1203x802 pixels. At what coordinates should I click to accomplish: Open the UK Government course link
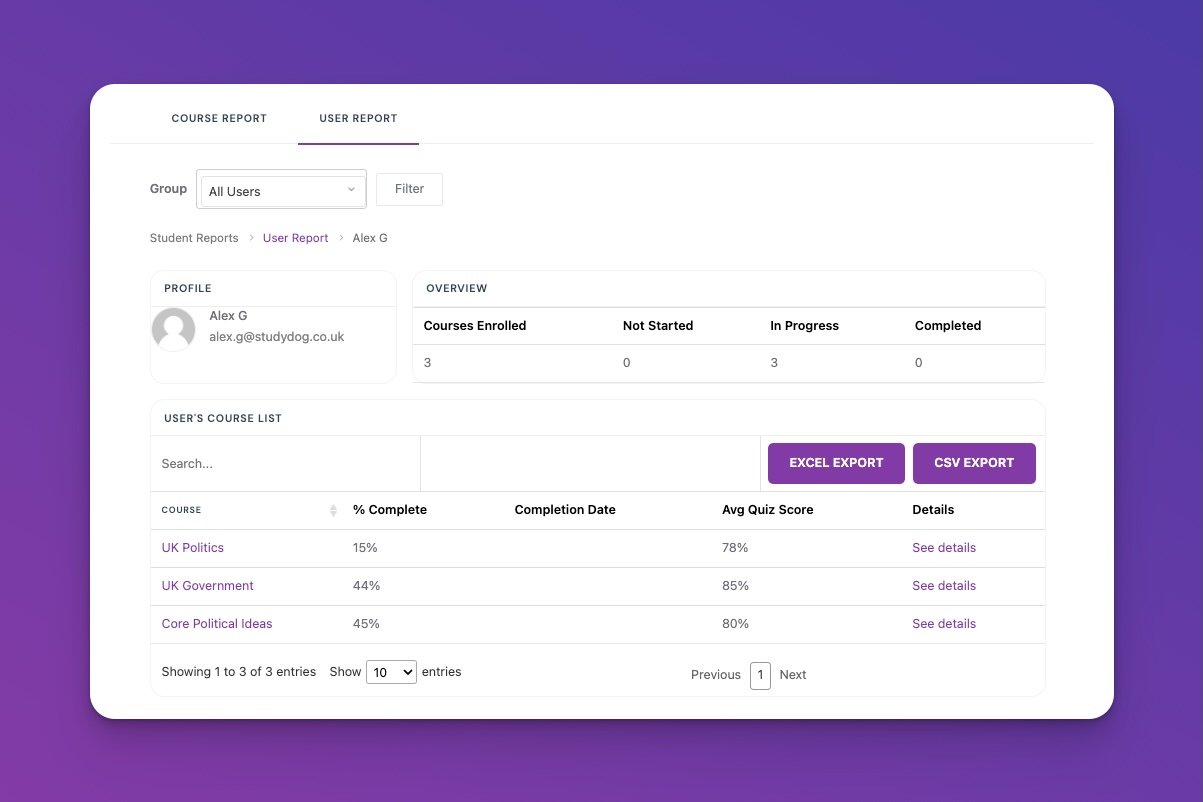(207, 586)
